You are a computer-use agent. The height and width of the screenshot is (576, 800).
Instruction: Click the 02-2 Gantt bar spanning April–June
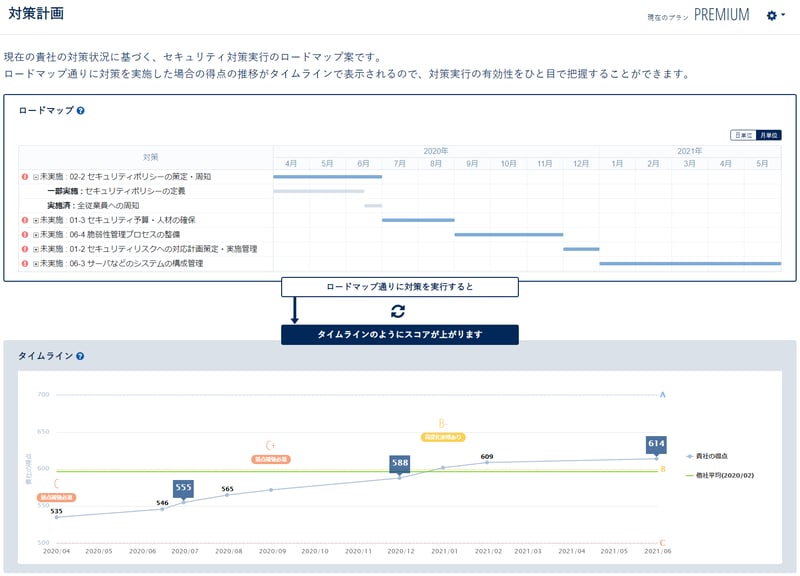tap(328, 177)
